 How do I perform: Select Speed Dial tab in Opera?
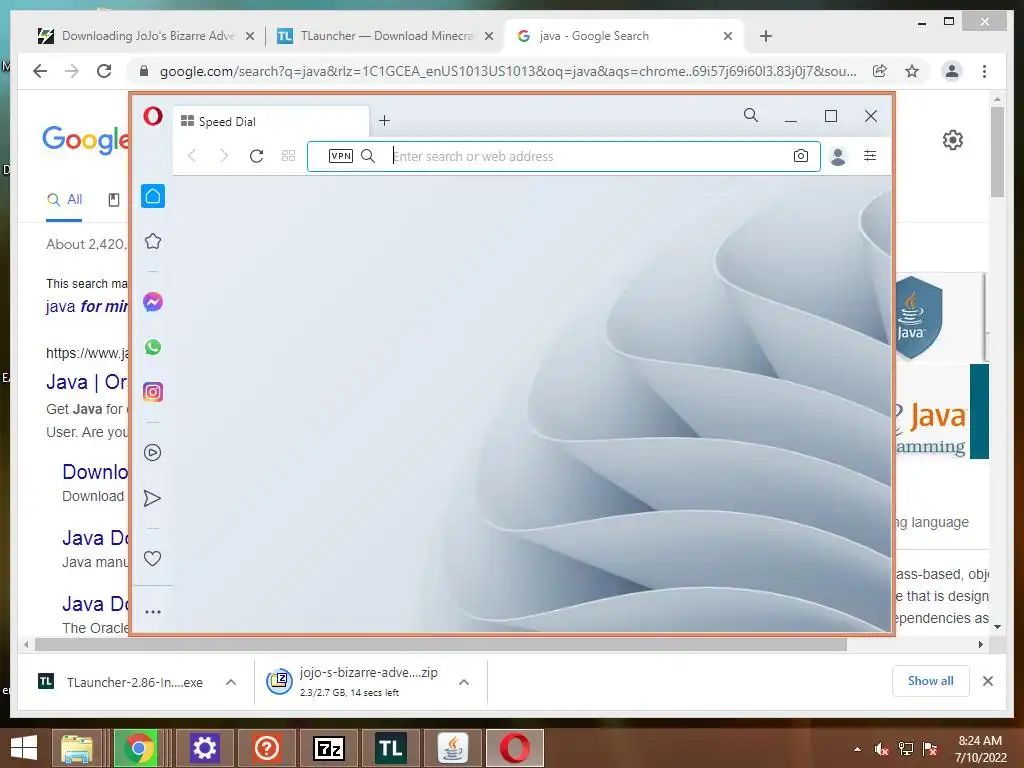click(x=272, y=121)
